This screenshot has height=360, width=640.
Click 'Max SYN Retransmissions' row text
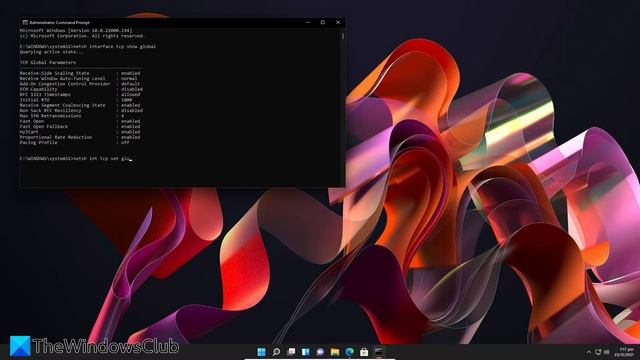(50, 116)
